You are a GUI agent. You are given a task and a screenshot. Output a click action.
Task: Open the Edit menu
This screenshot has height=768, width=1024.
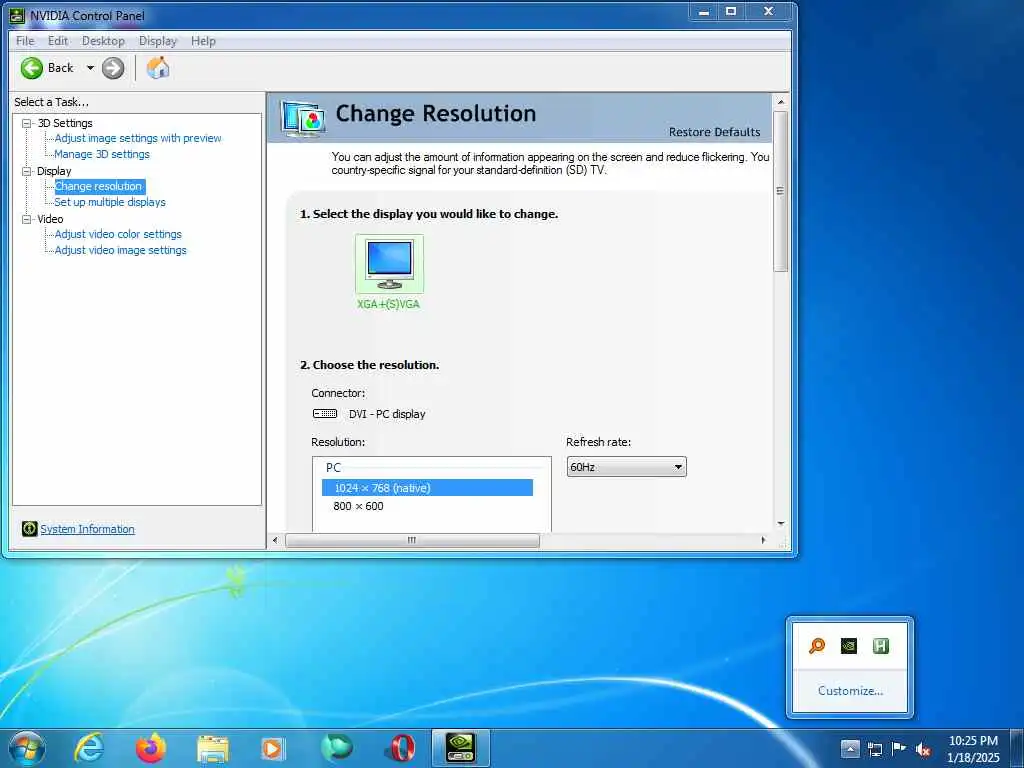[57, 40]
